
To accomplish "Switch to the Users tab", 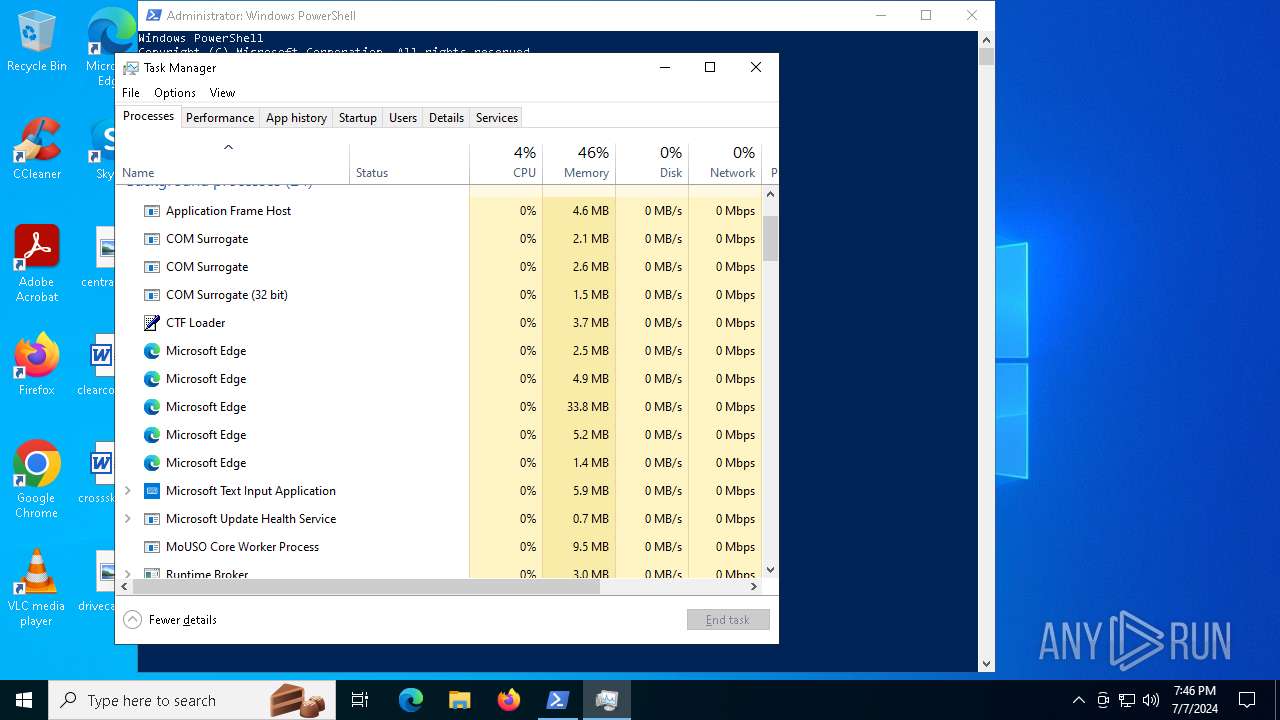I will (x=403, y=118).
